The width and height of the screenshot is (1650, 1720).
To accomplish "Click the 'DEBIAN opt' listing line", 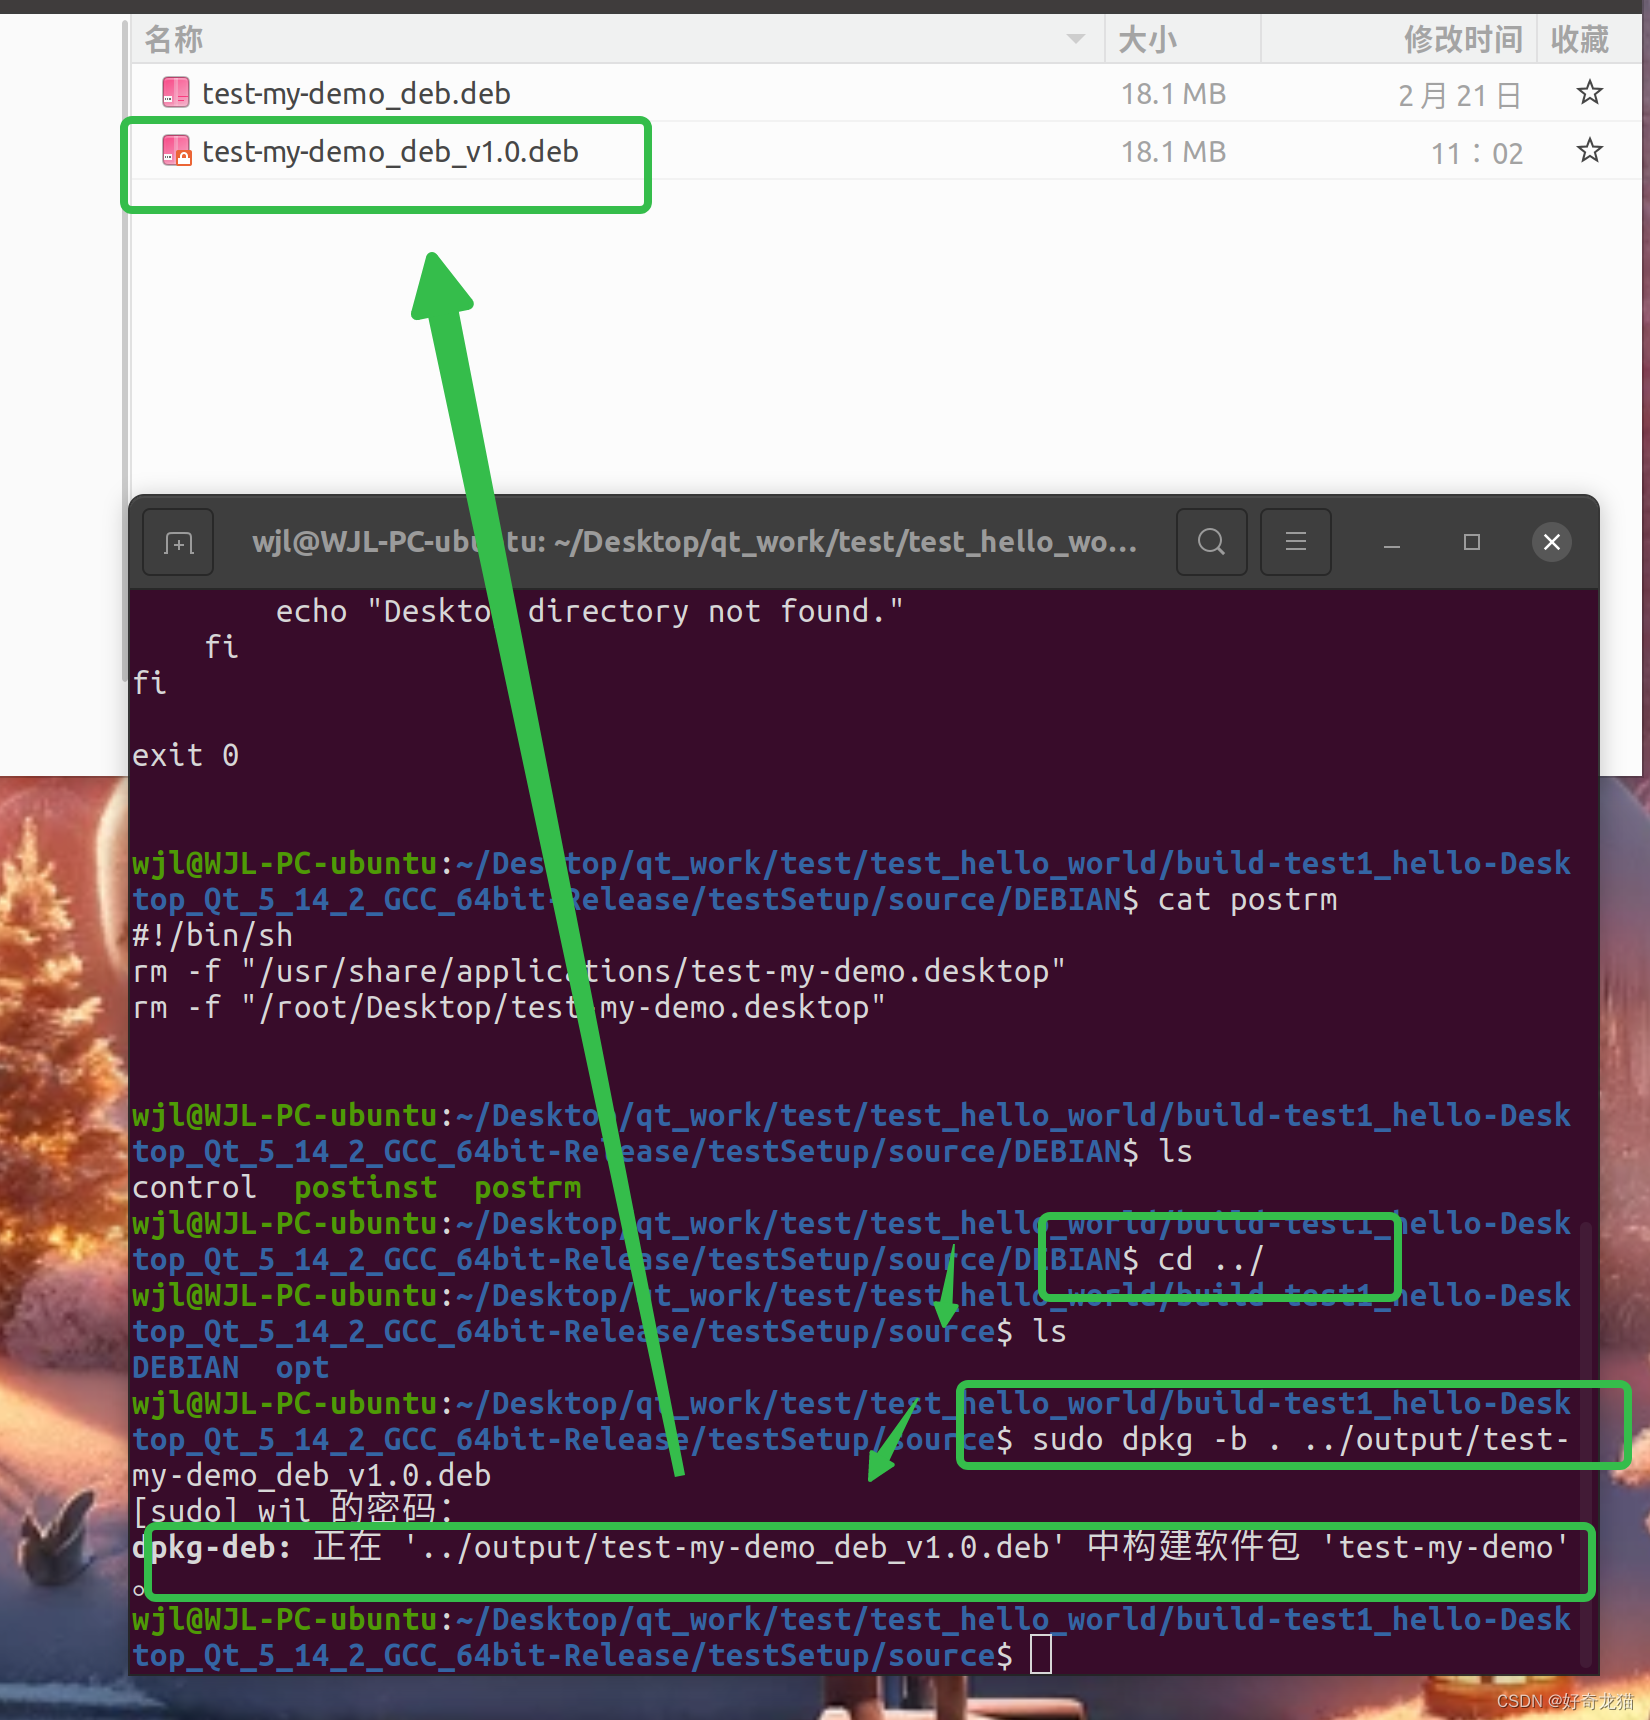I will pyautogui.click(x=230, y=1367).
